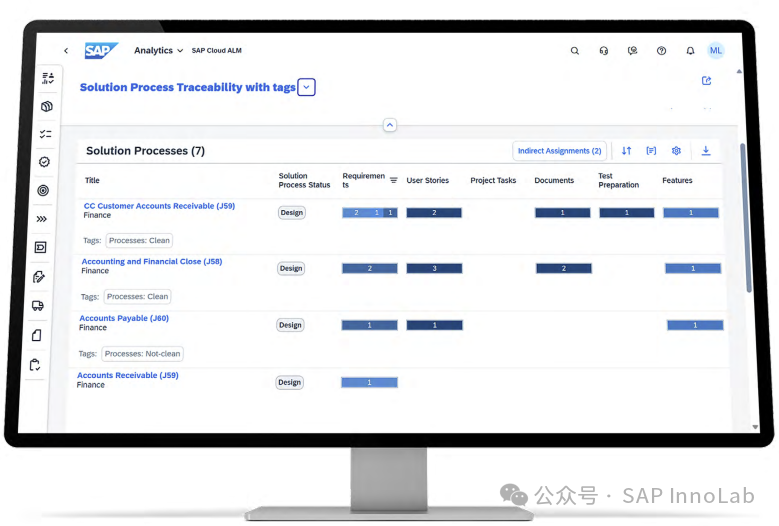Open the help question mark icon
This screenshot has width=779, height=526.
pyautogui.click(x=661, y=51)
